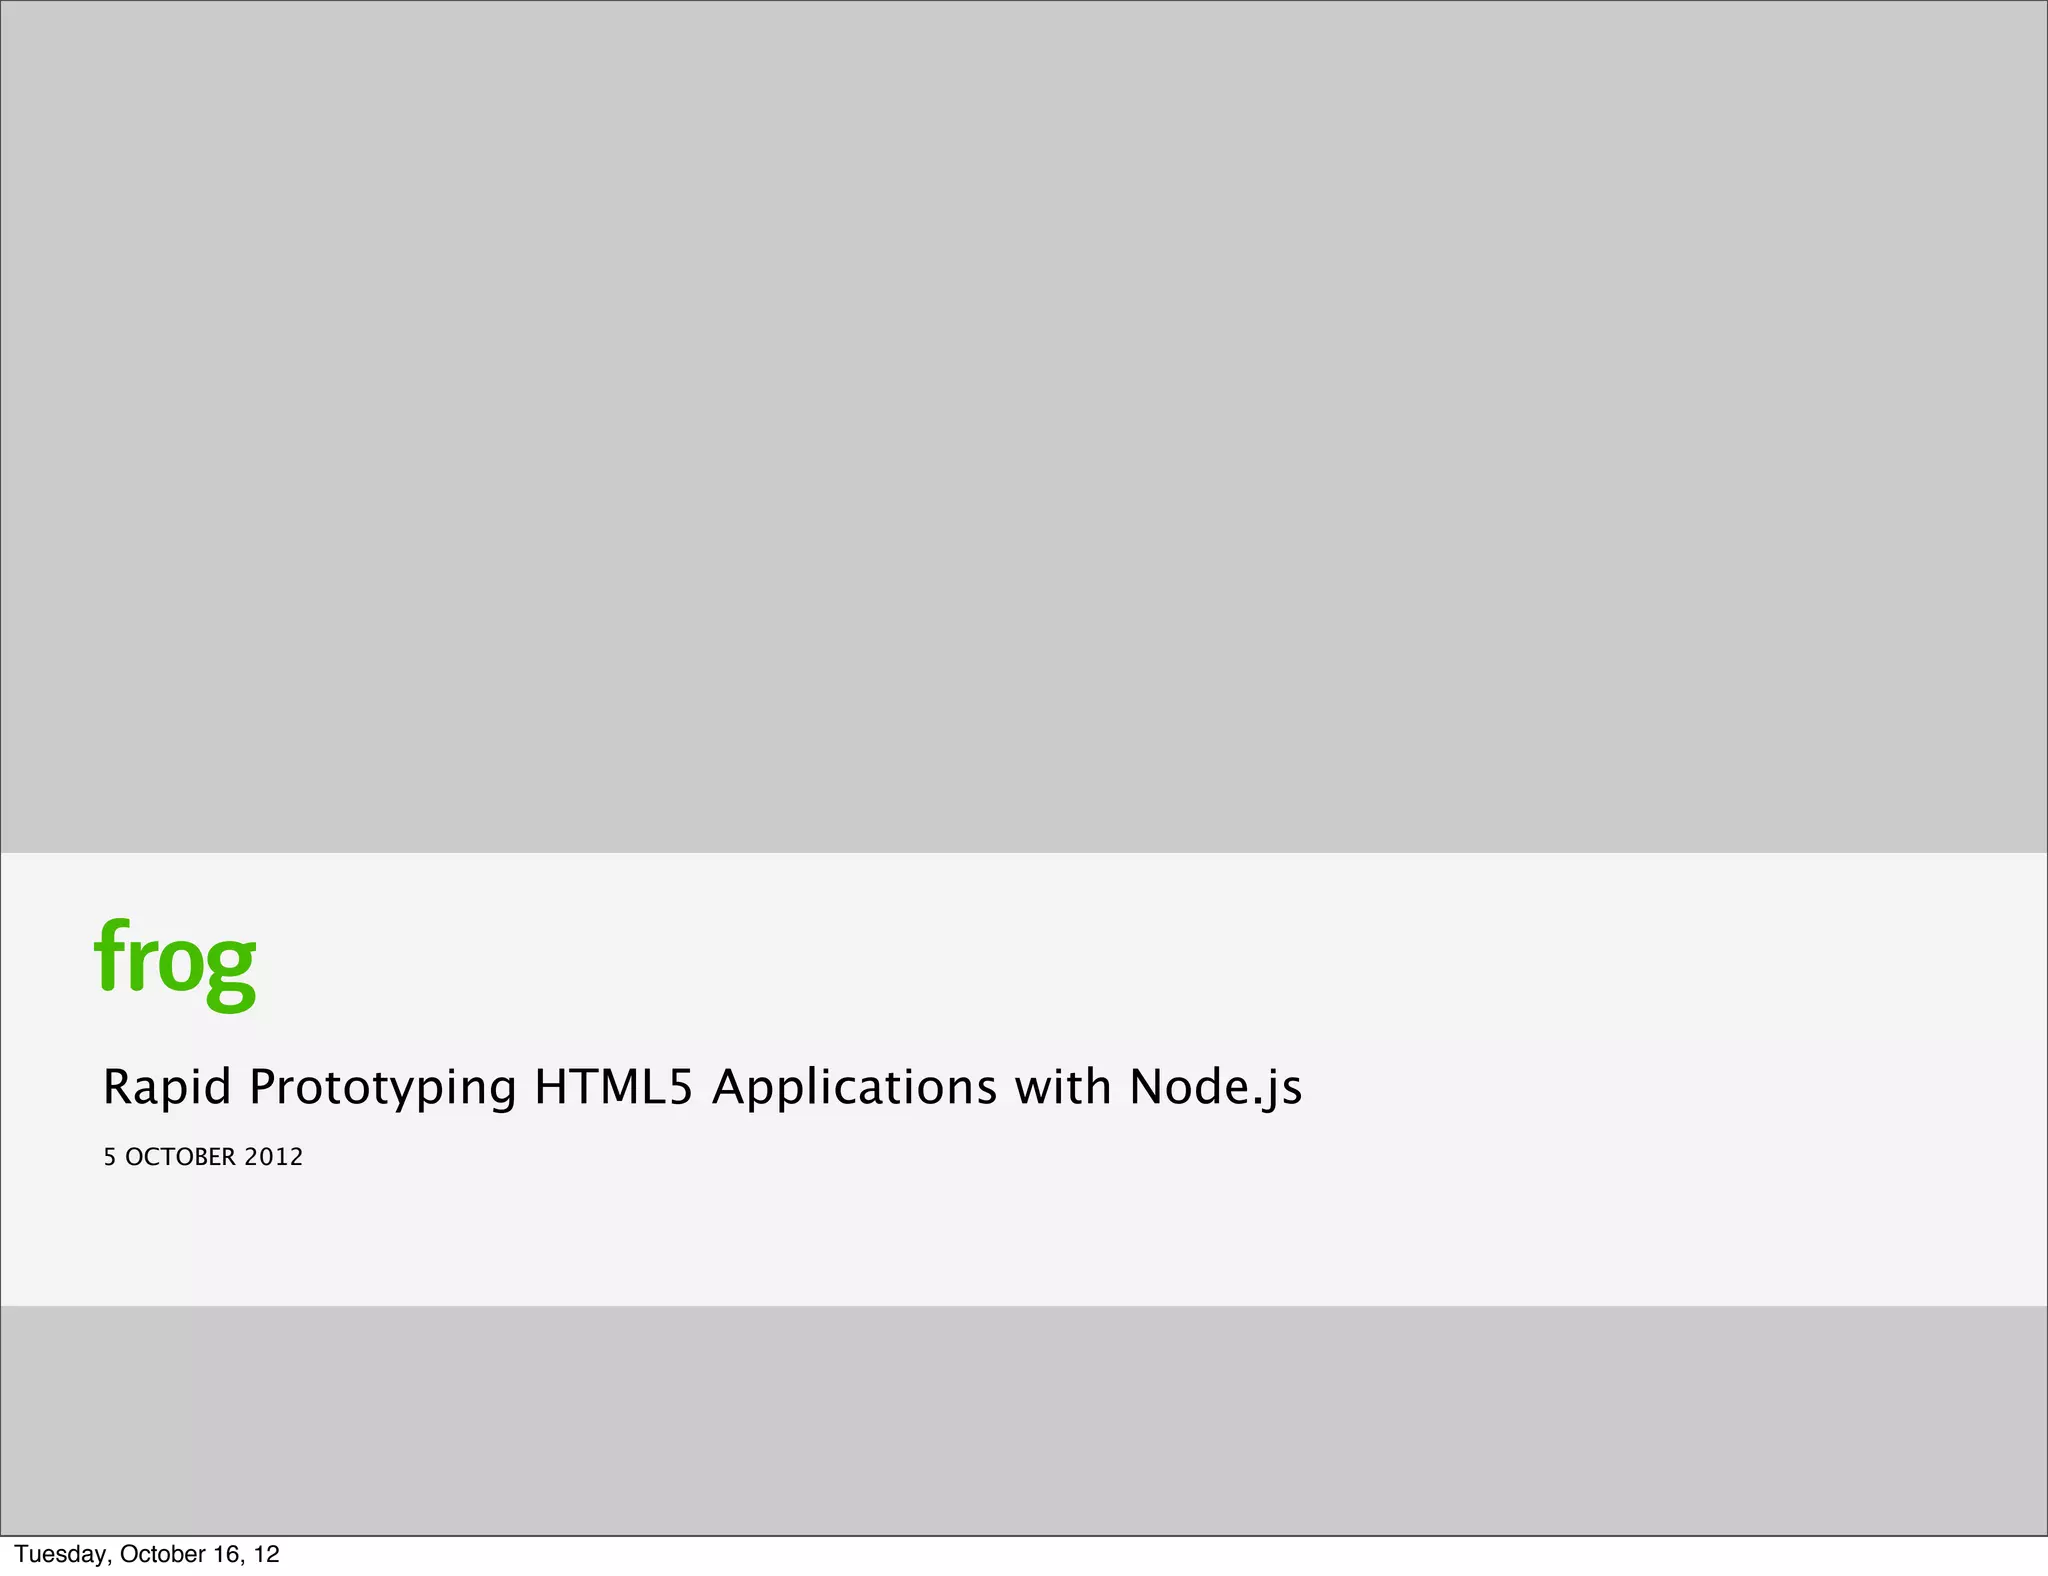Image resolution: width=2048 pixels, height=1576 pixels.
Task: Click the letter "f" of the frog logo
Action: [x=110, y=955]
